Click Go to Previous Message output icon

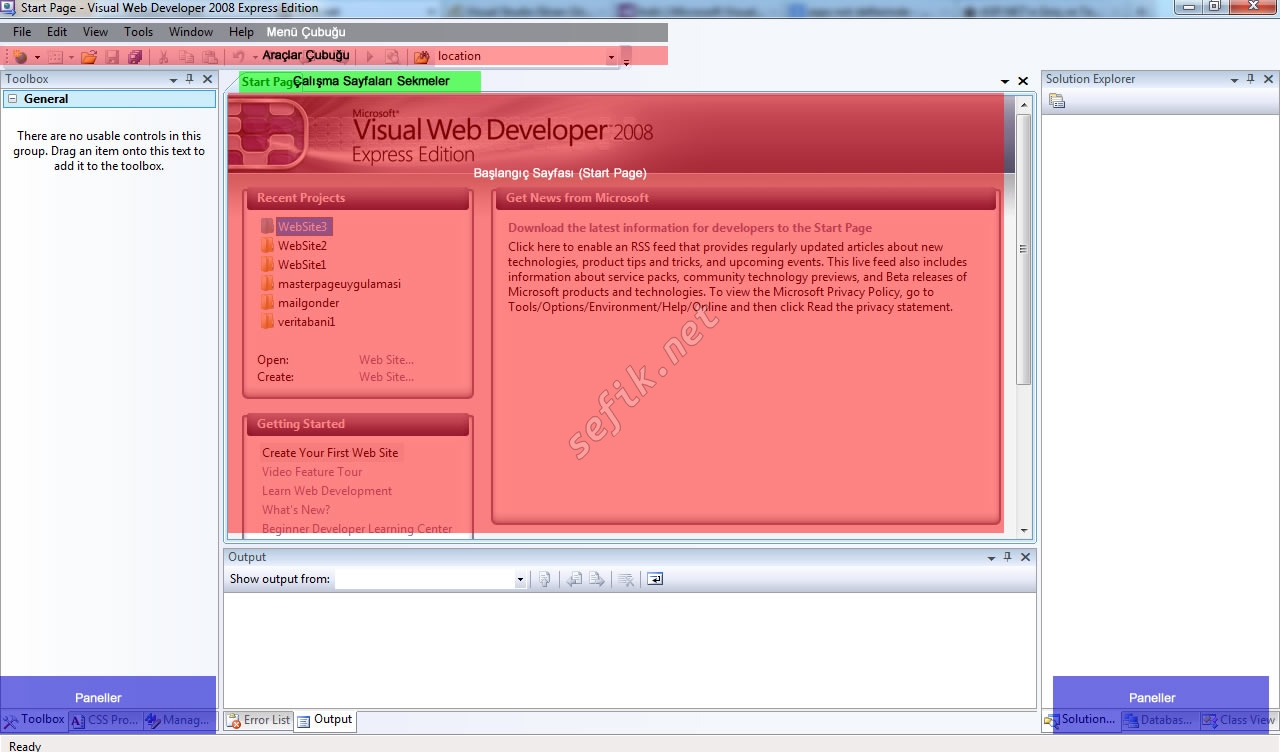click(574, 579)
